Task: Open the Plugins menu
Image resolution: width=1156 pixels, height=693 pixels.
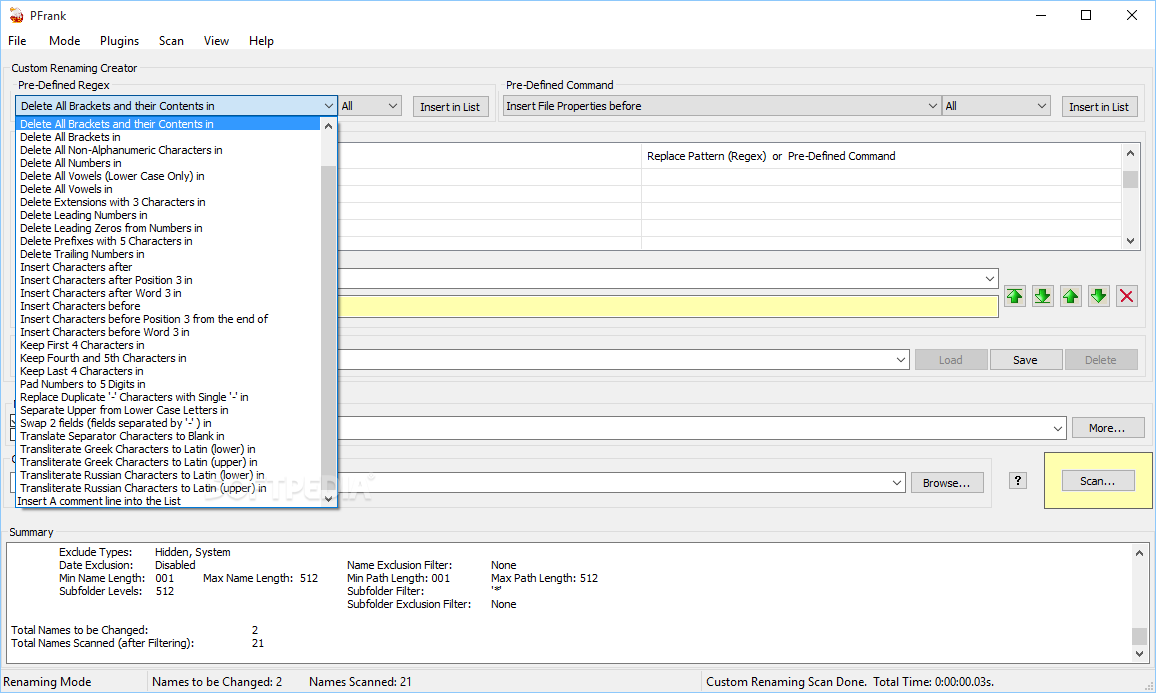Action: click(119, 41)
